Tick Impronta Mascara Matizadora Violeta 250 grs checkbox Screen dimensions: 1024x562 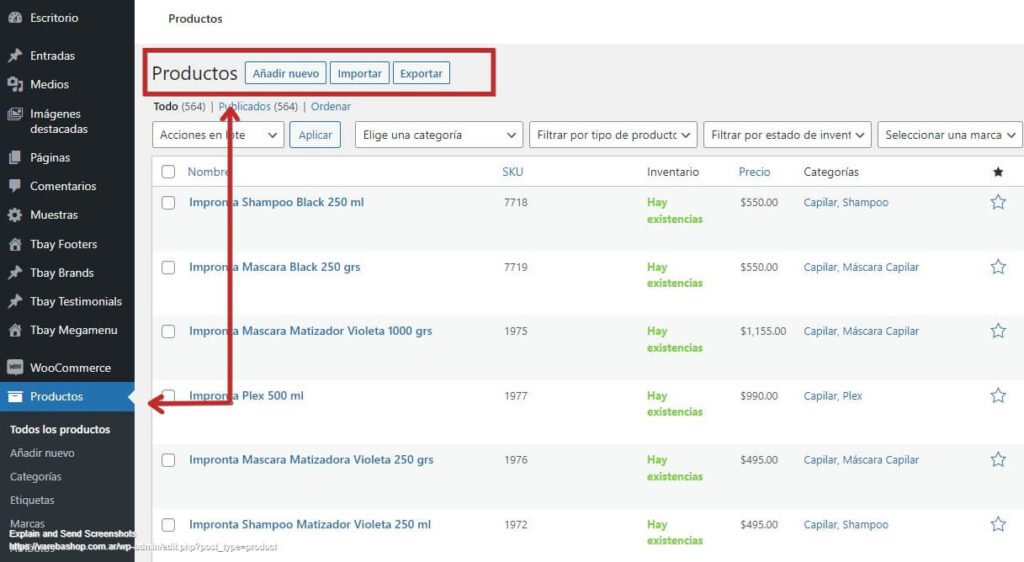168,460
